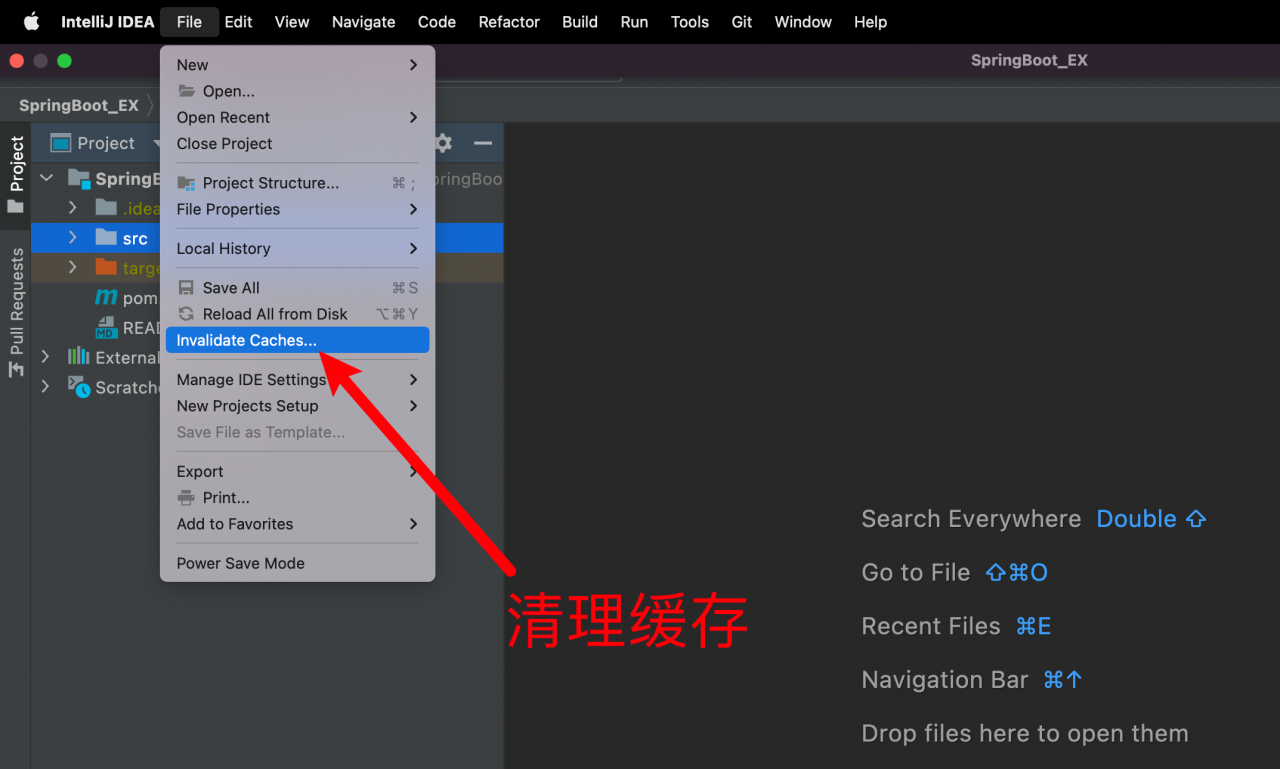
Task: Click the Scratches and Consoles icon
Action: tap(78, 387)
